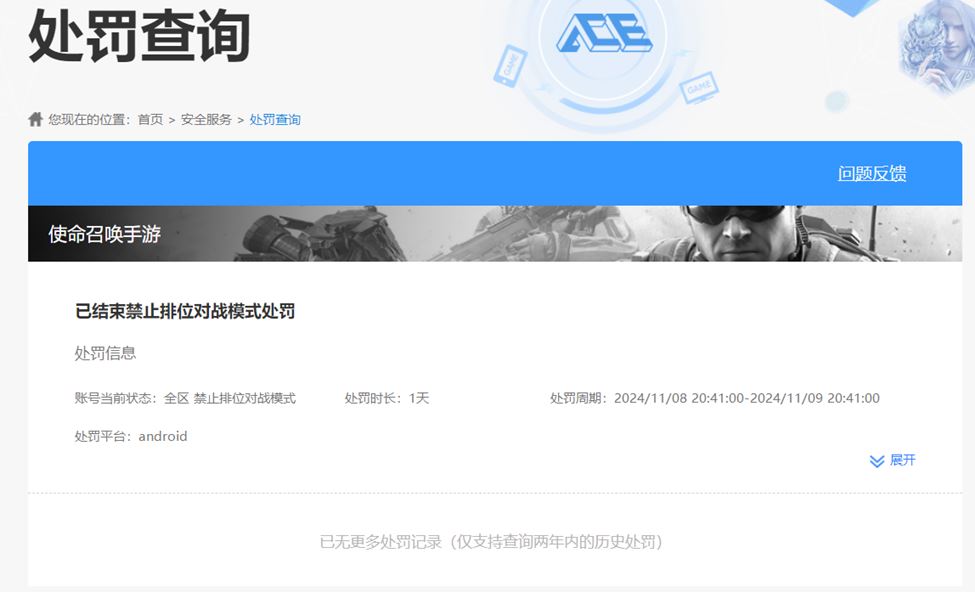Click the 处罚信息 label

[105, 353]
